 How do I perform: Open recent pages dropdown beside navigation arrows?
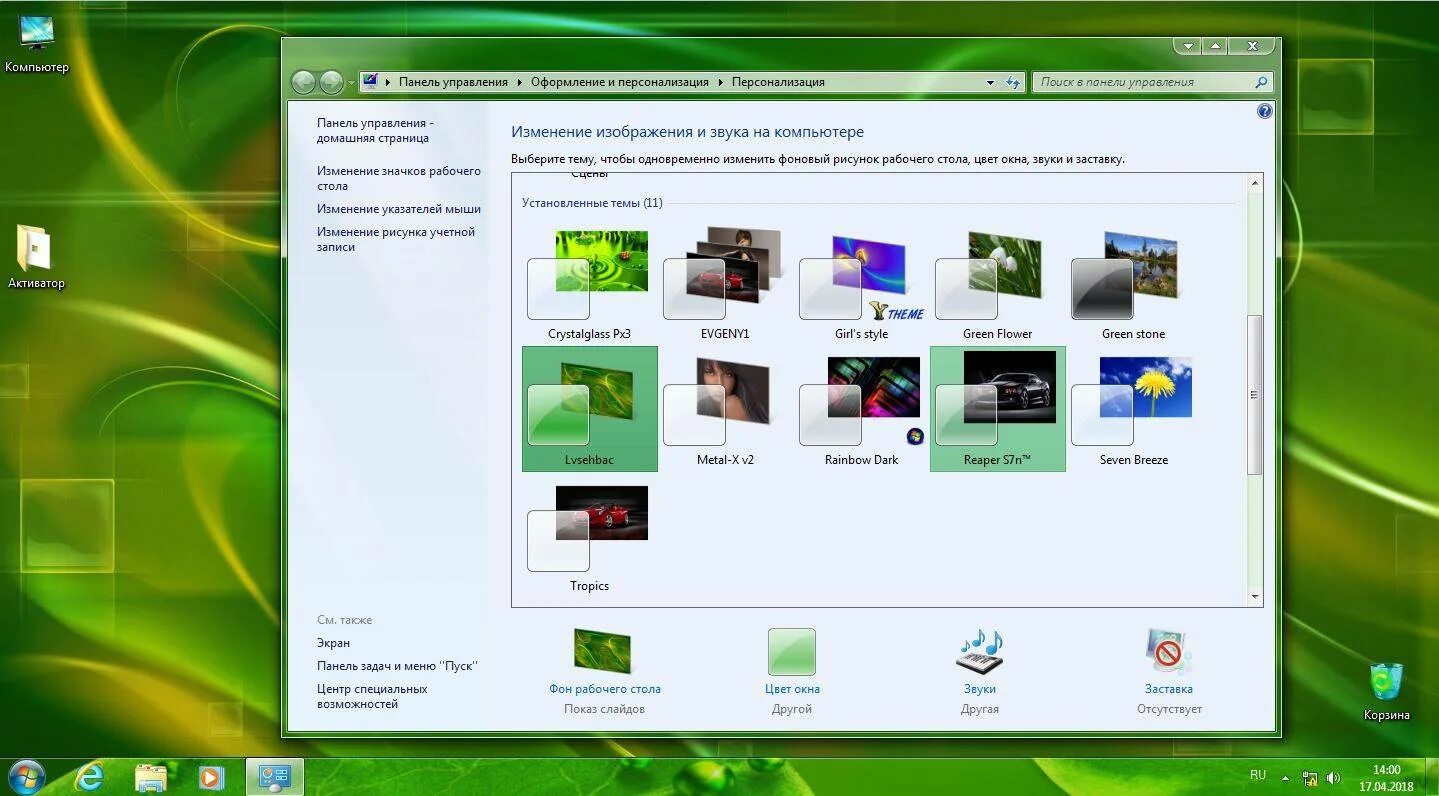pos(351,83)
